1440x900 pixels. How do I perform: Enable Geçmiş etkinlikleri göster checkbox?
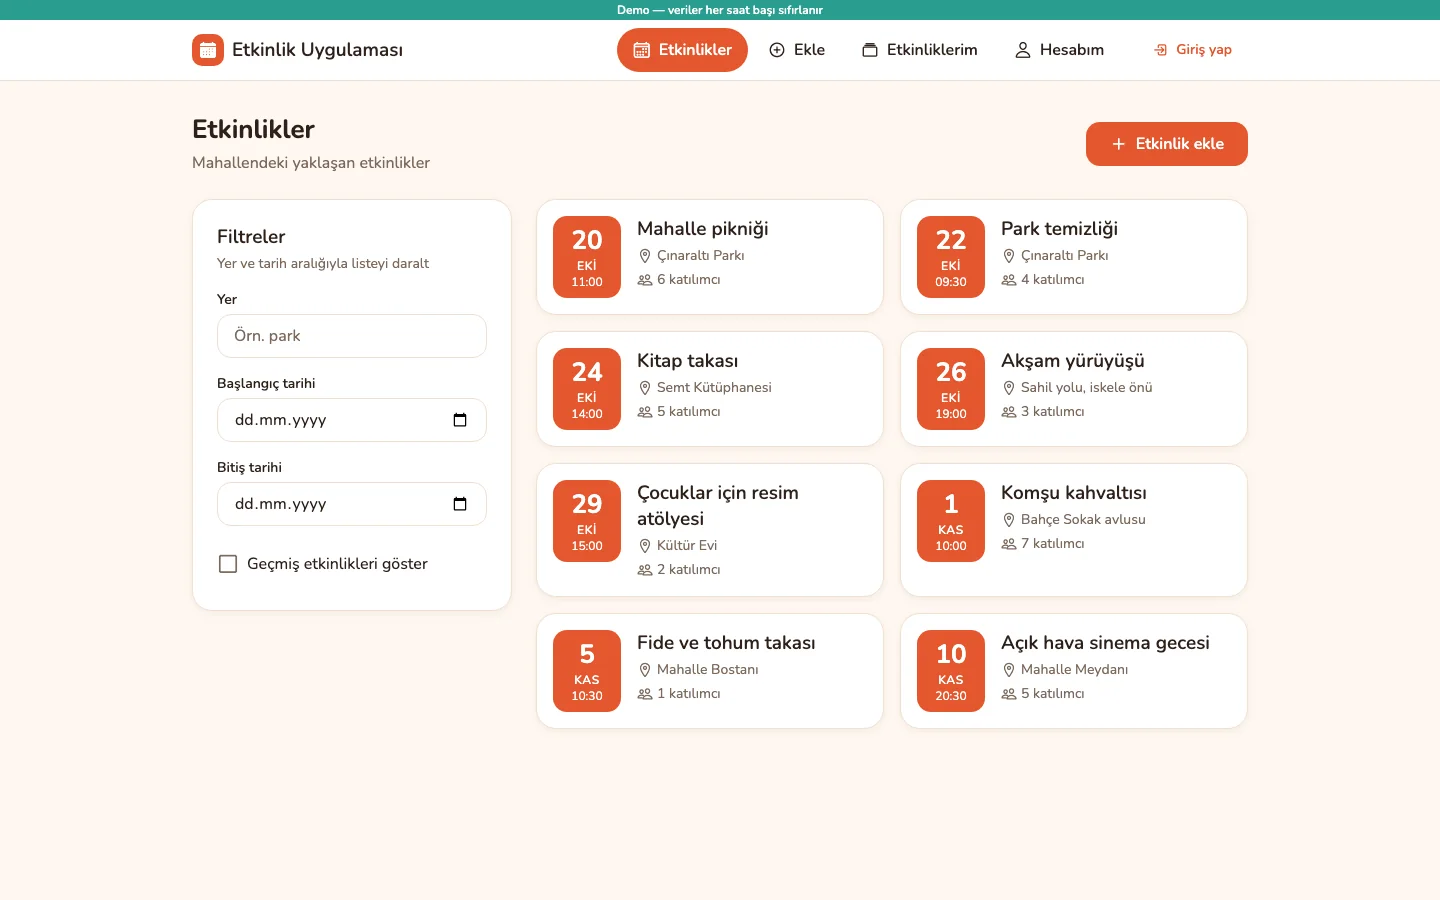click(x=228, y=564)
